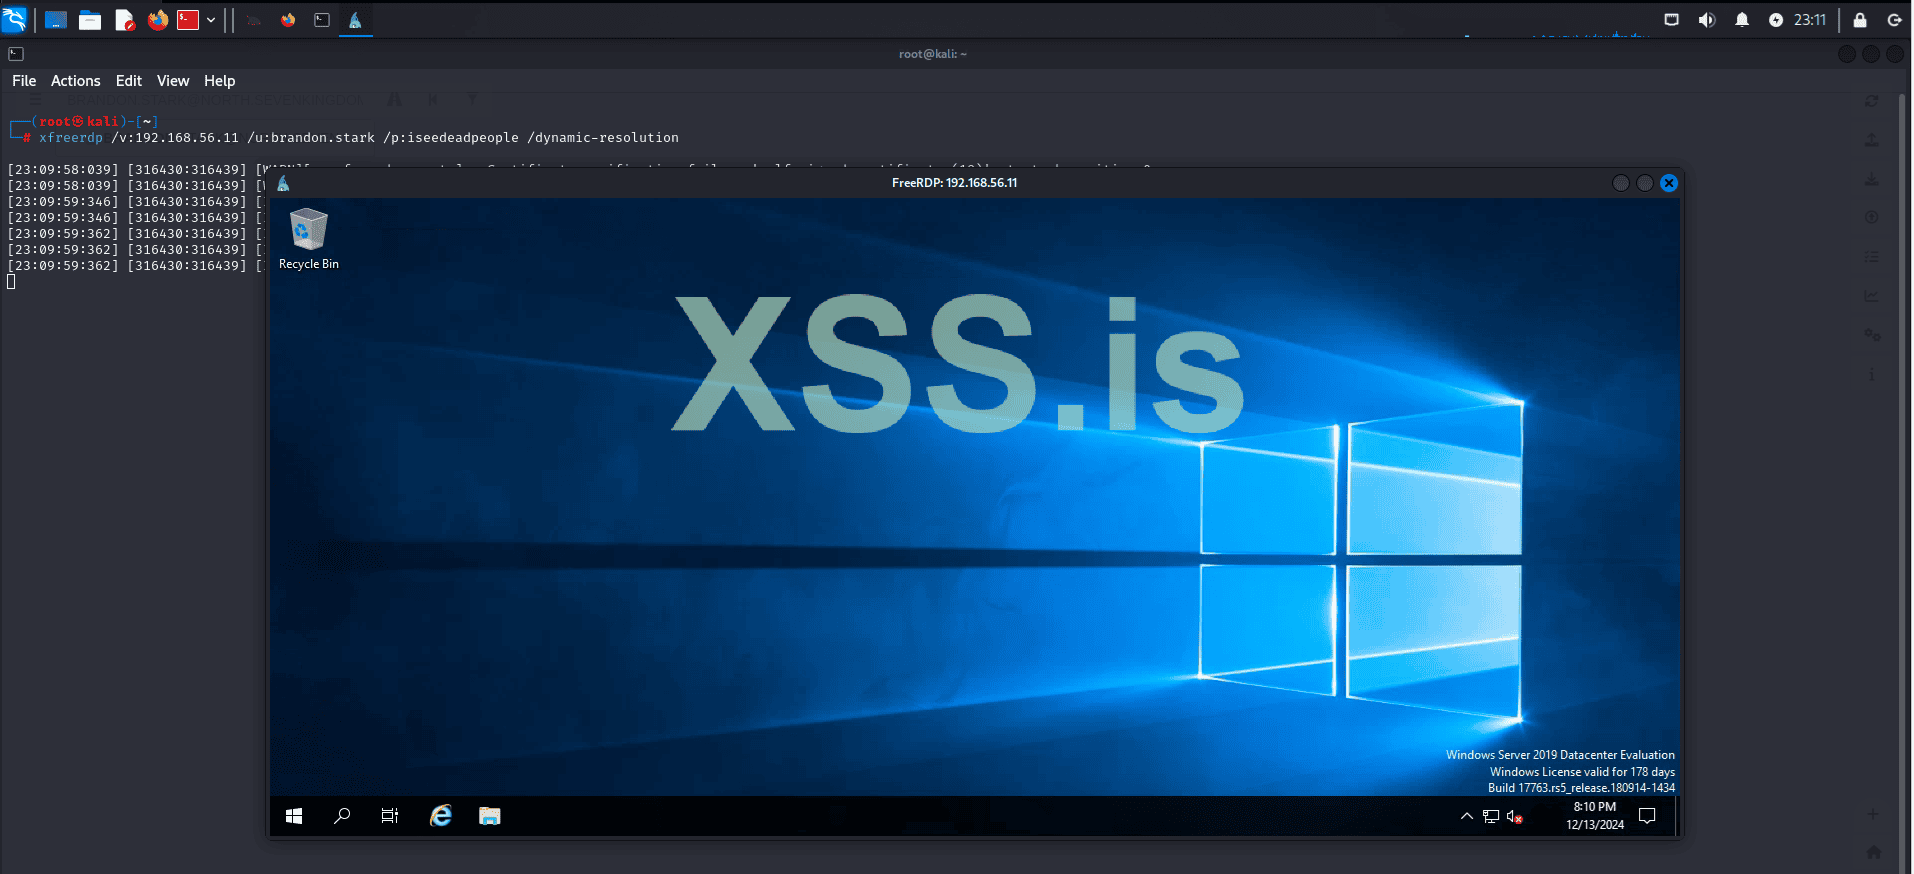The height and width of the screenshot is (874, 1914).
Task: Click the Kali network connection tray icon
Action: coord(1671,20)
